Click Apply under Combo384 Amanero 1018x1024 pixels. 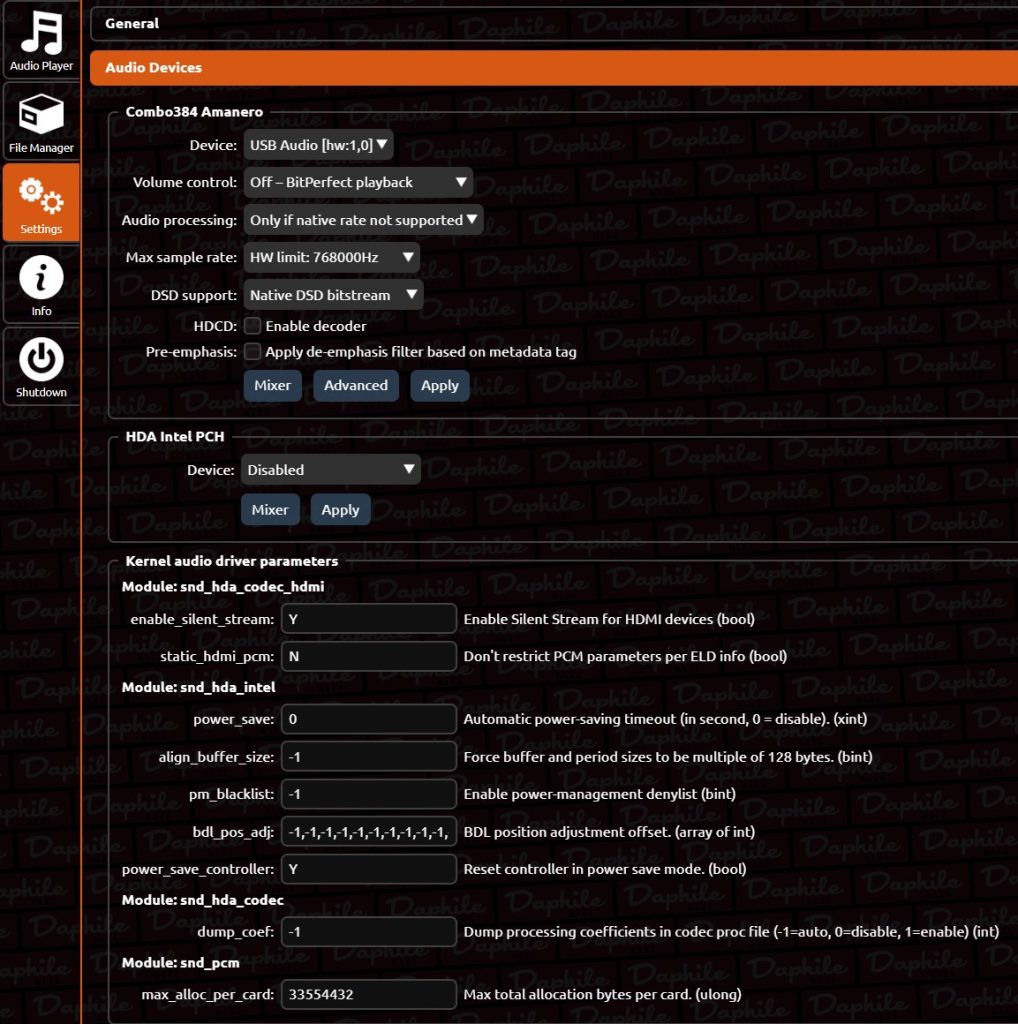pyautogui.click(x=439, y=386)
